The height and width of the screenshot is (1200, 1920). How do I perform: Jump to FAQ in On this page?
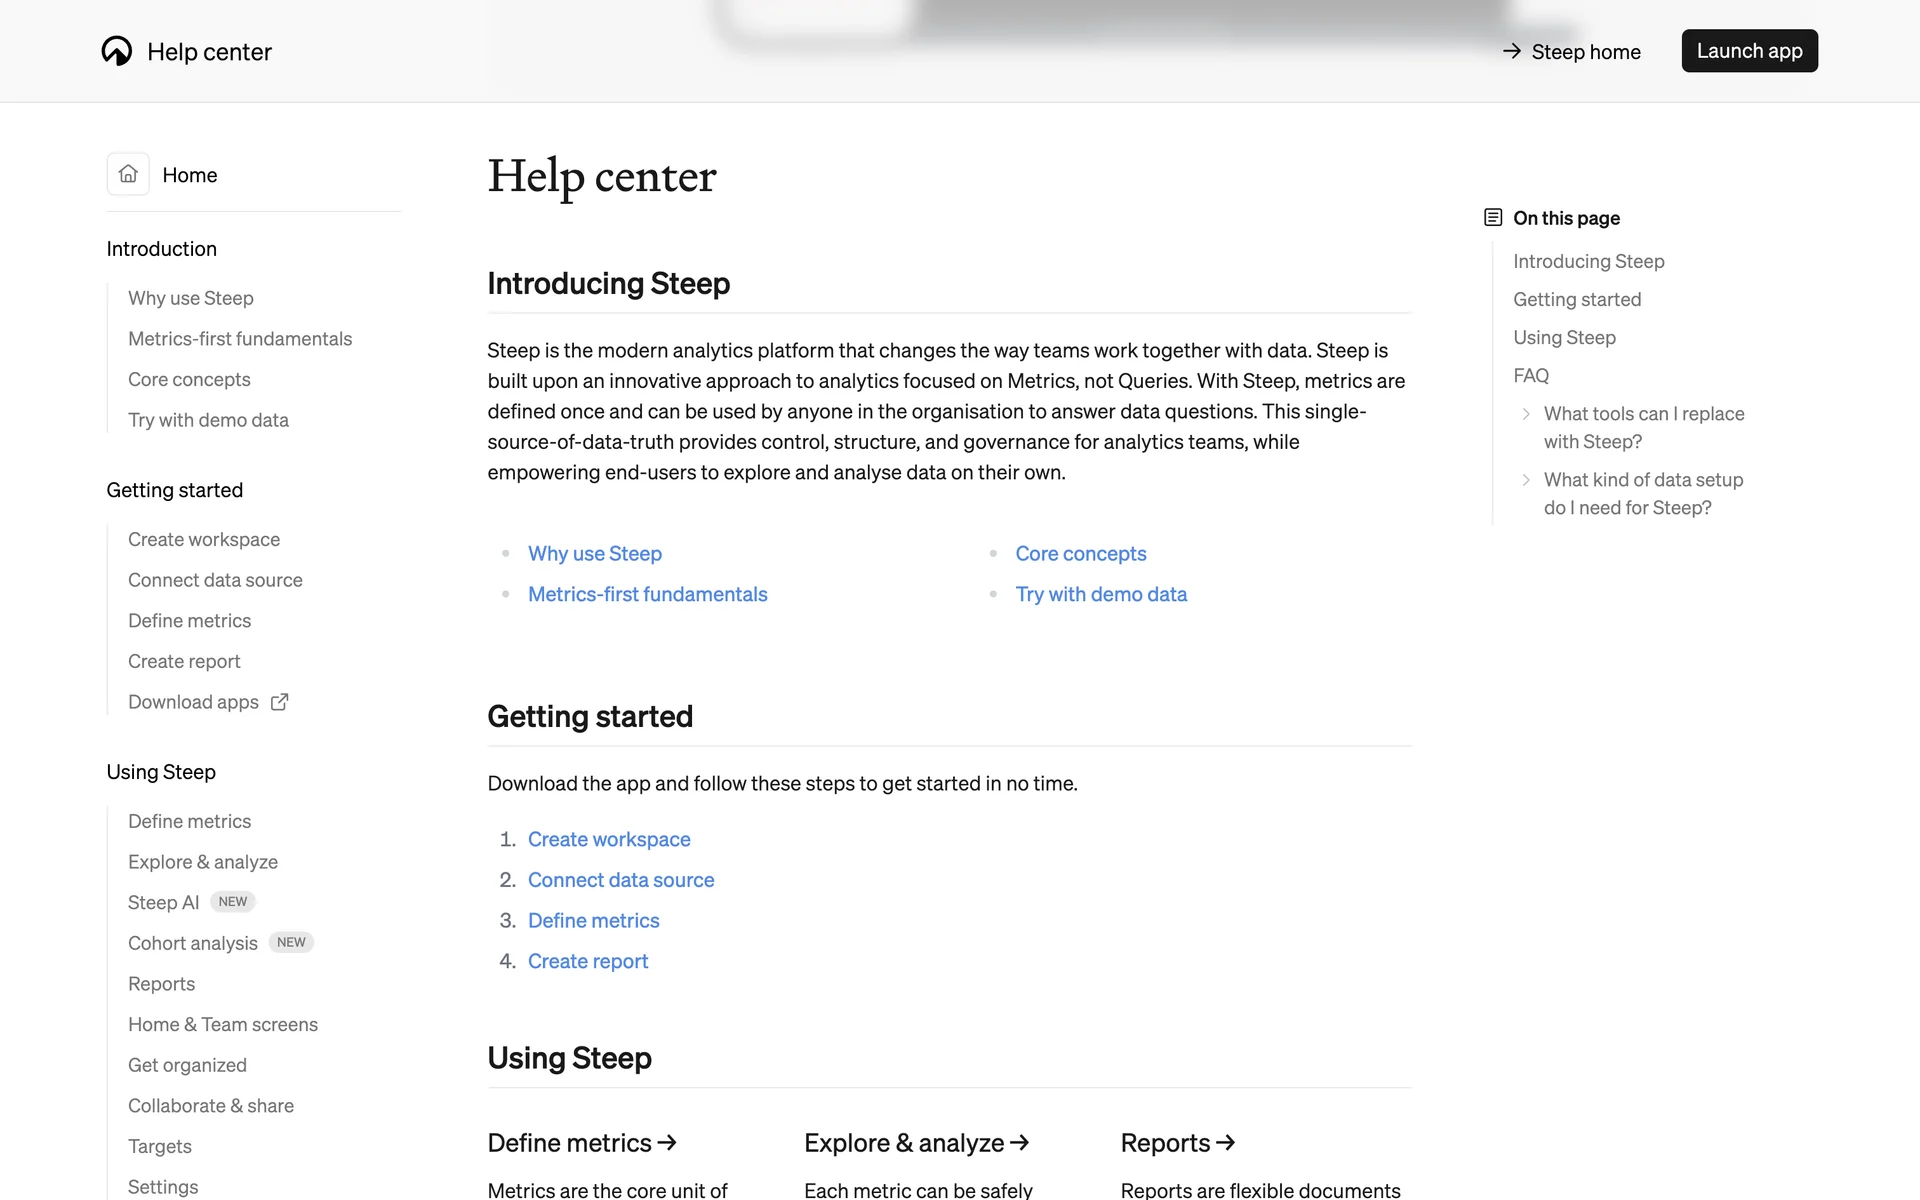point(1531,376)
